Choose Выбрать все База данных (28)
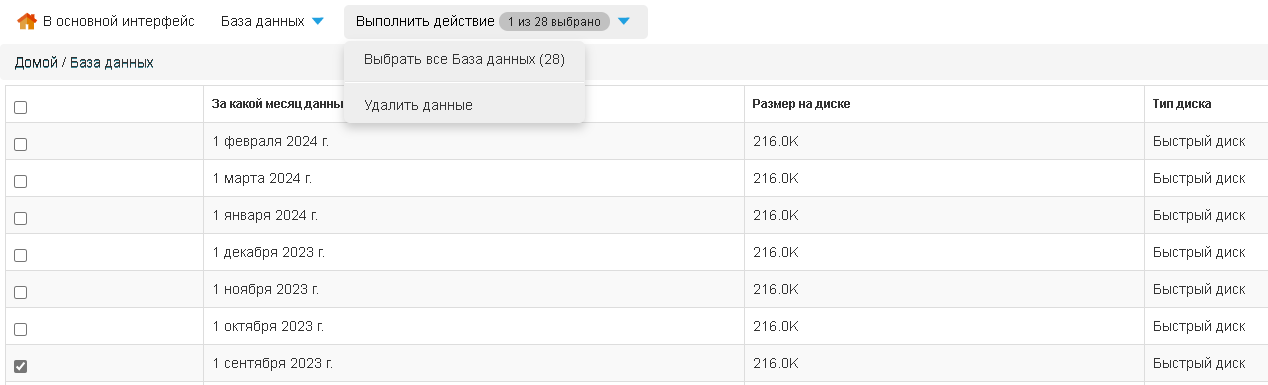Viewport: 1268px width, 385px height. tap(464, 60)
